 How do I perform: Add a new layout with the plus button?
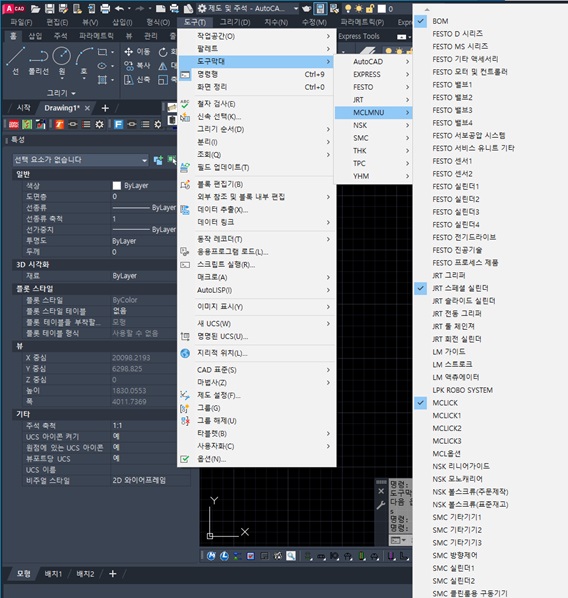pos(113,574)
